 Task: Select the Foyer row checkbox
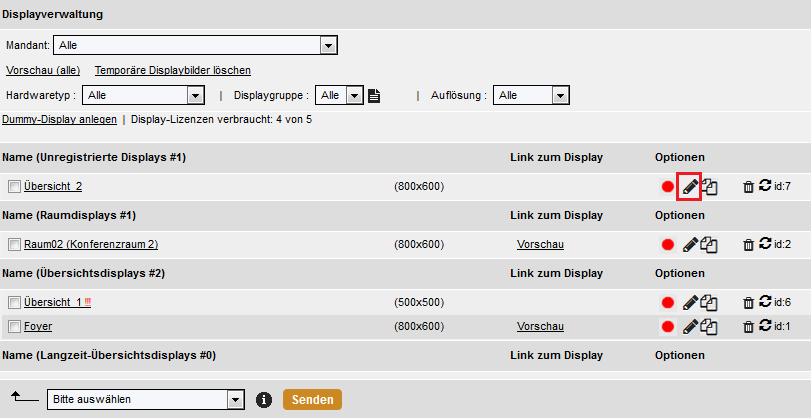tap(14, 326)
